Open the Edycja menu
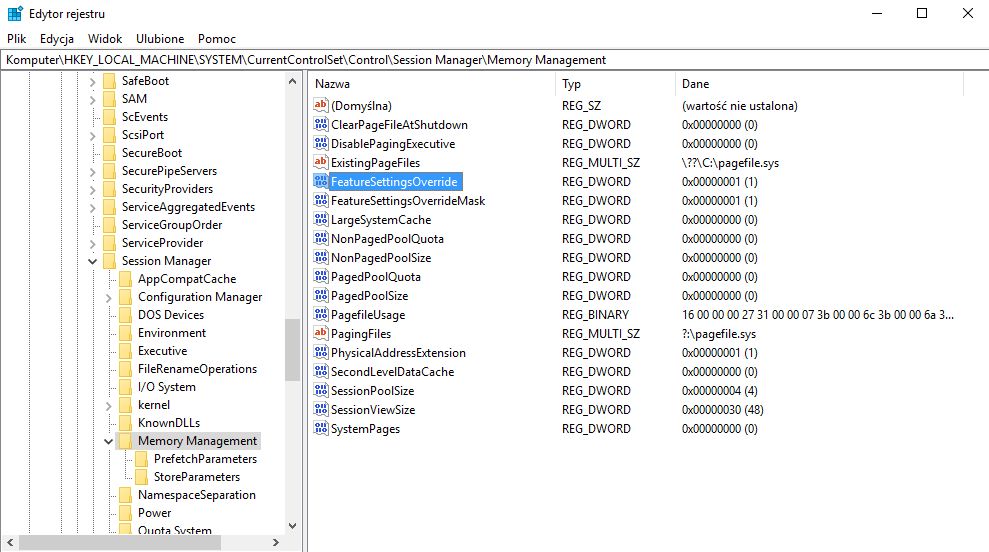 coord(57,38)
